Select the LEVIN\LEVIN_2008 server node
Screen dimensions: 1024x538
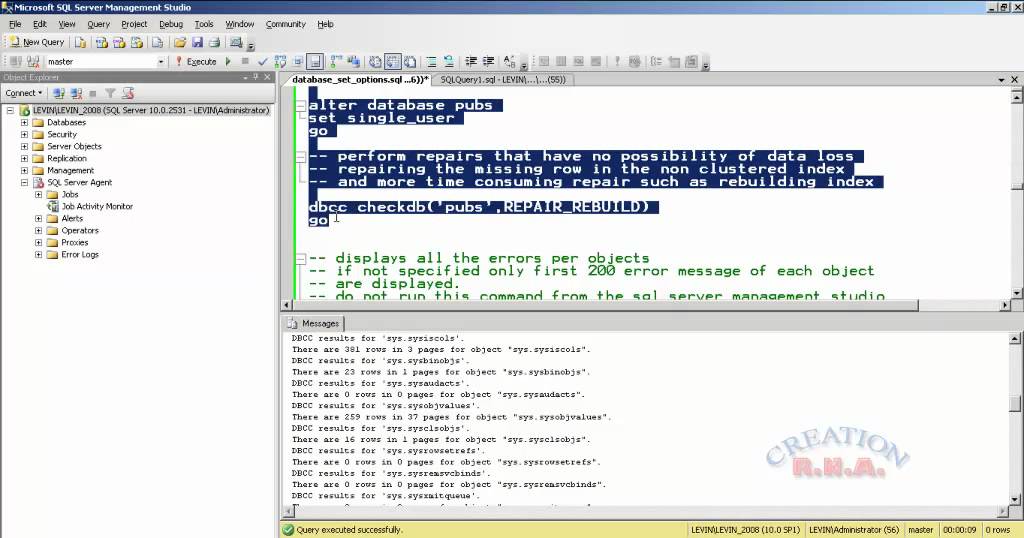pyautogui.click(x=151, y=110)
